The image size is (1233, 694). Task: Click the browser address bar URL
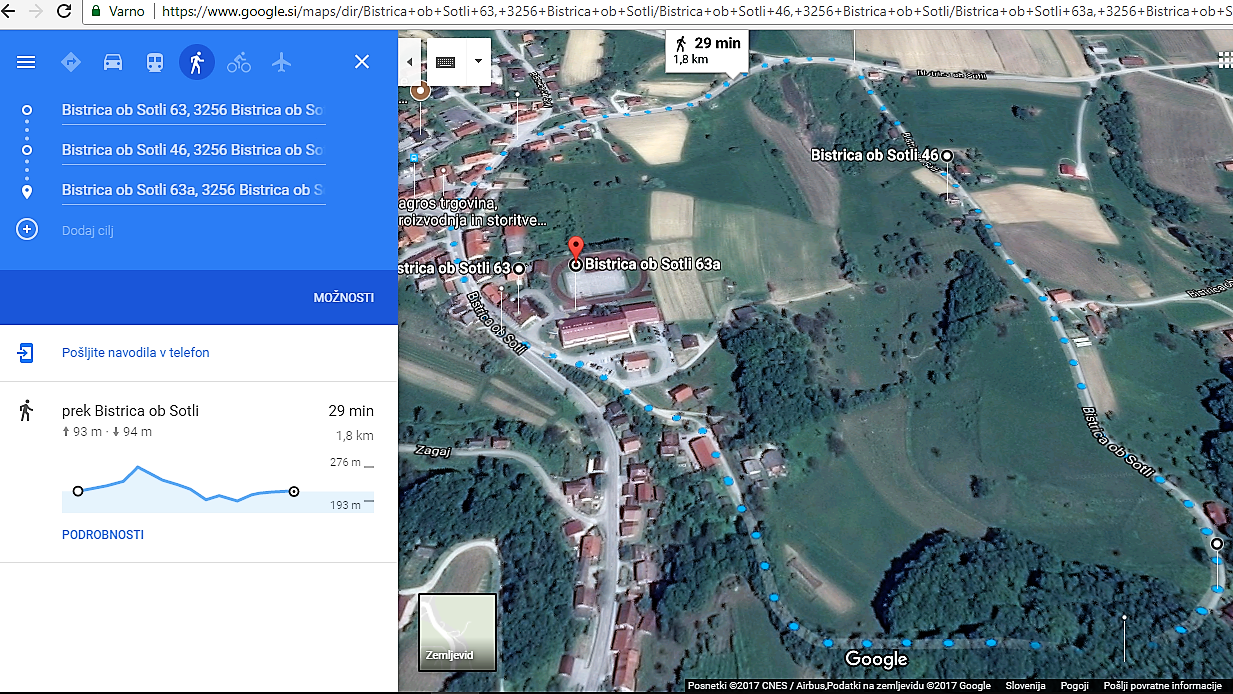click(696, 12)
